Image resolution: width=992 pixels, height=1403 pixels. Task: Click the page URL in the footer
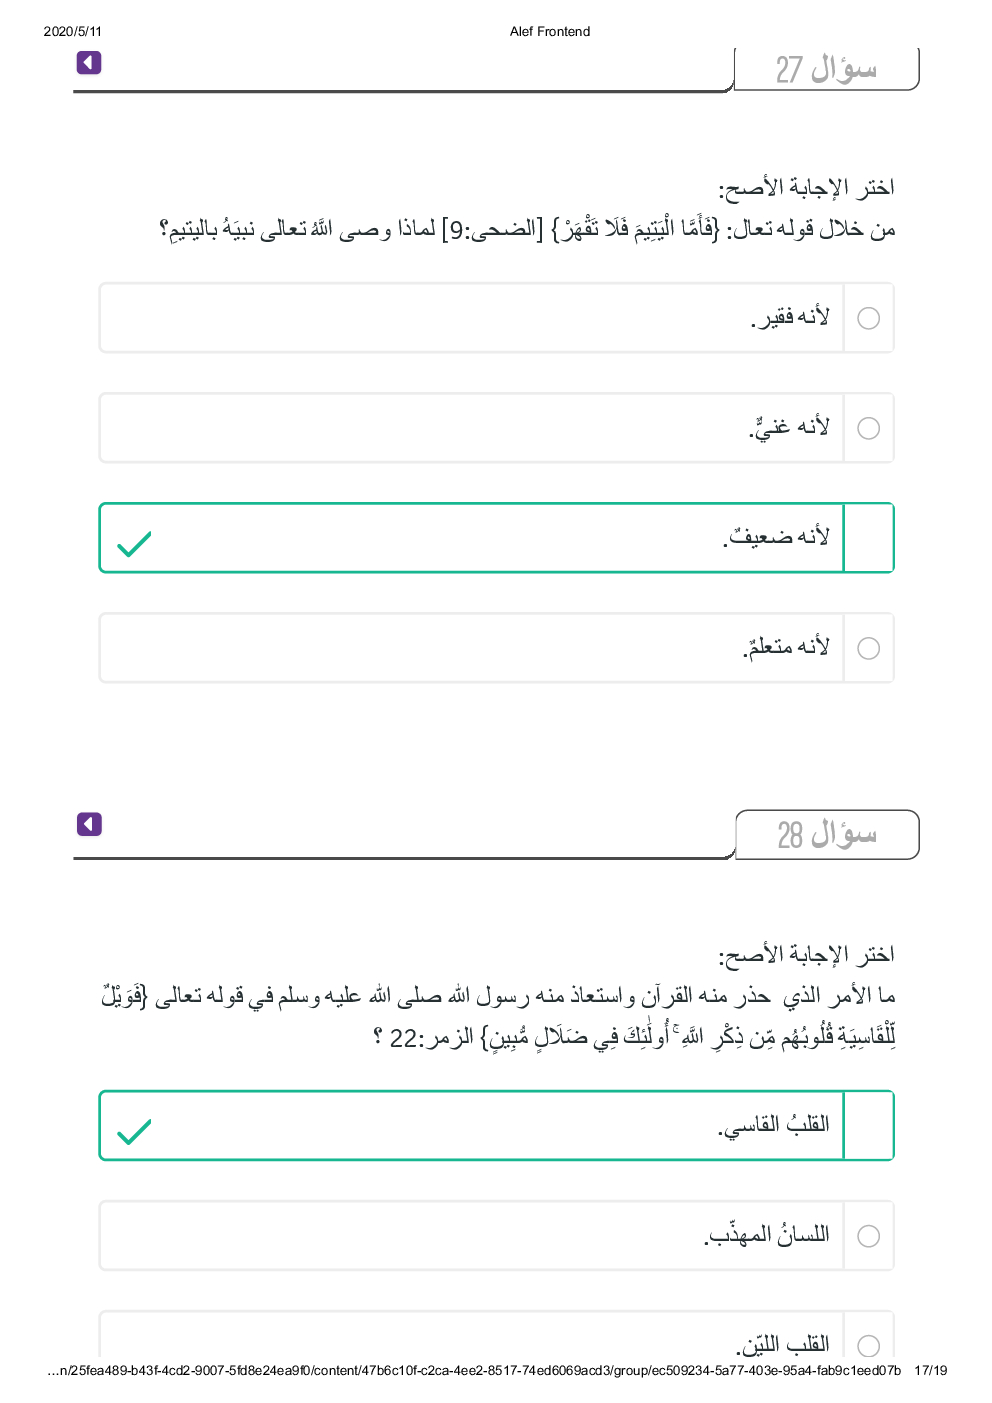click(474, 1370)
